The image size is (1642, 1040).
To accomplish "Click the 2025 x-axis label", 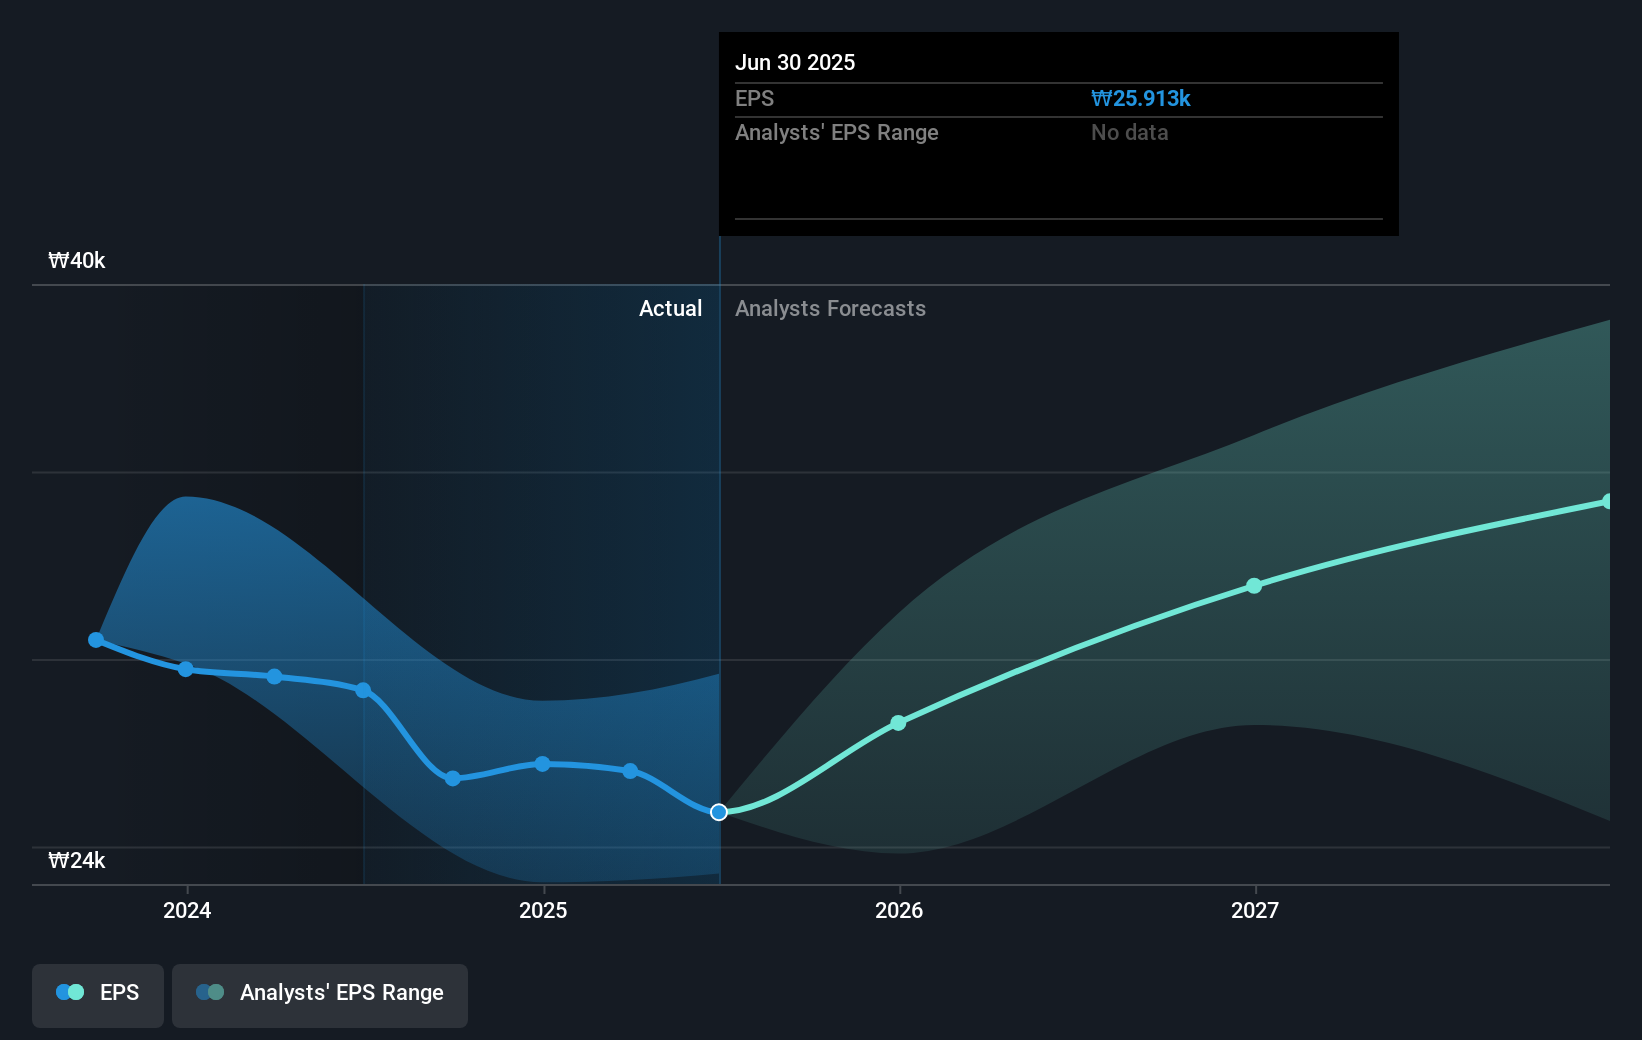I will coord(543,910).
